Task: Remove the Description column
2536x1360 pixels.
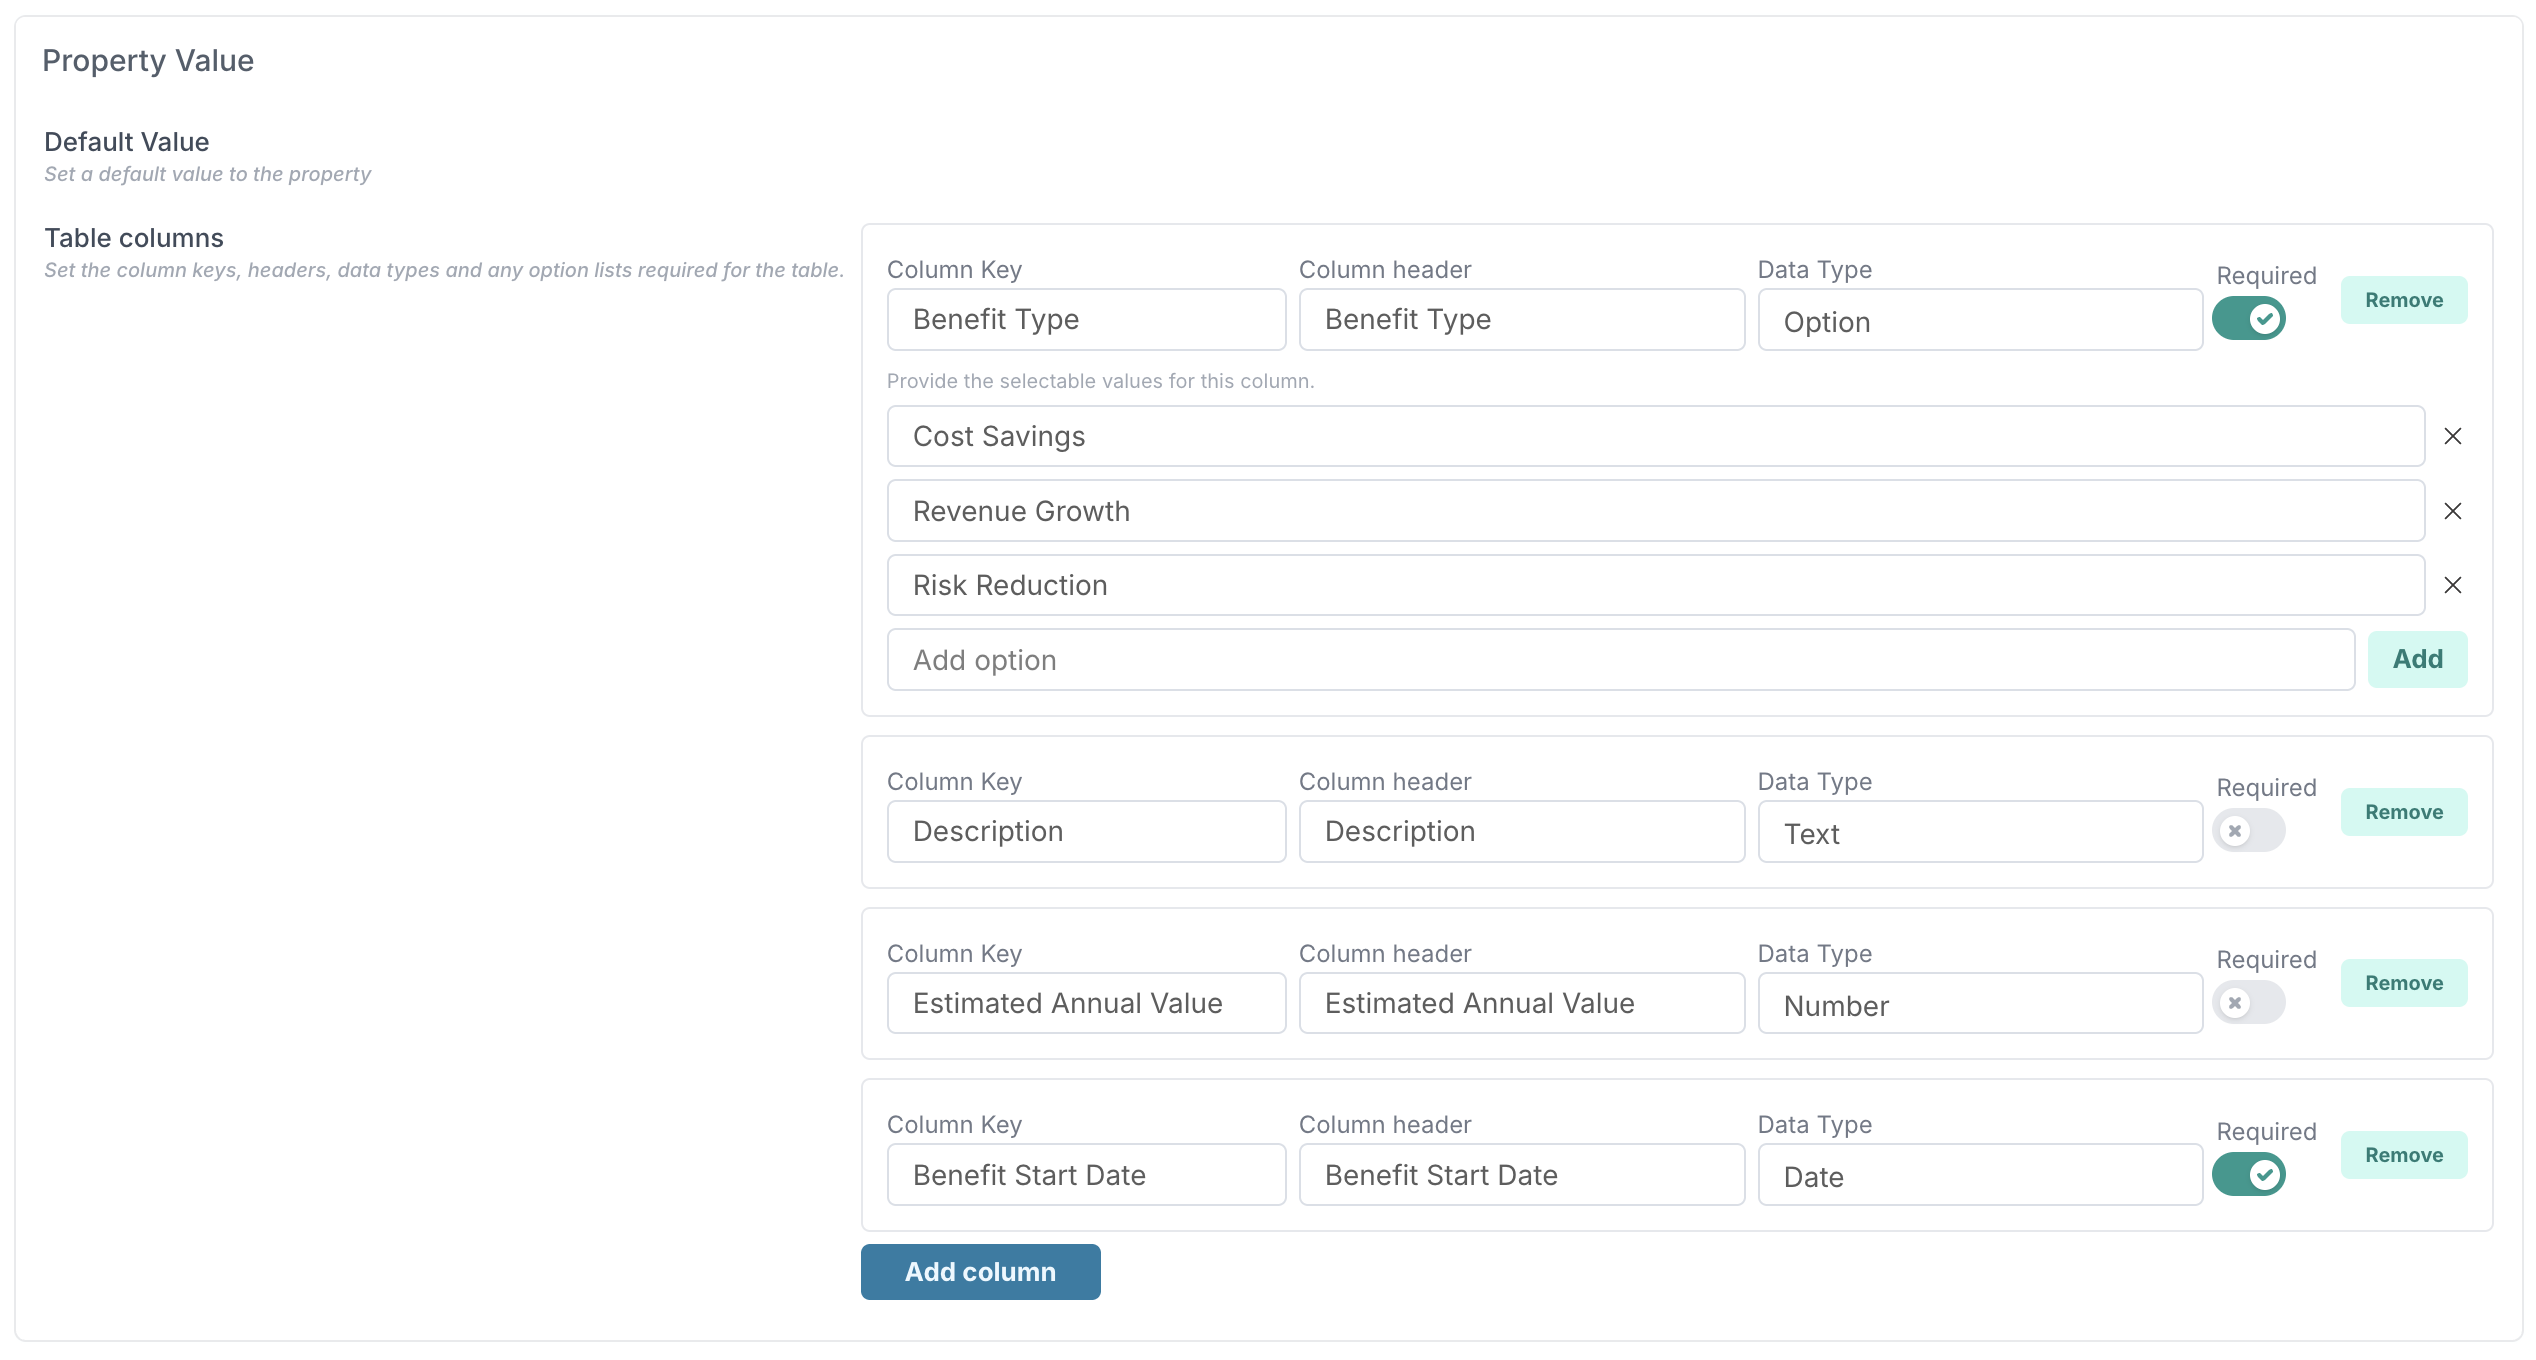Action: pos(2403,812)
